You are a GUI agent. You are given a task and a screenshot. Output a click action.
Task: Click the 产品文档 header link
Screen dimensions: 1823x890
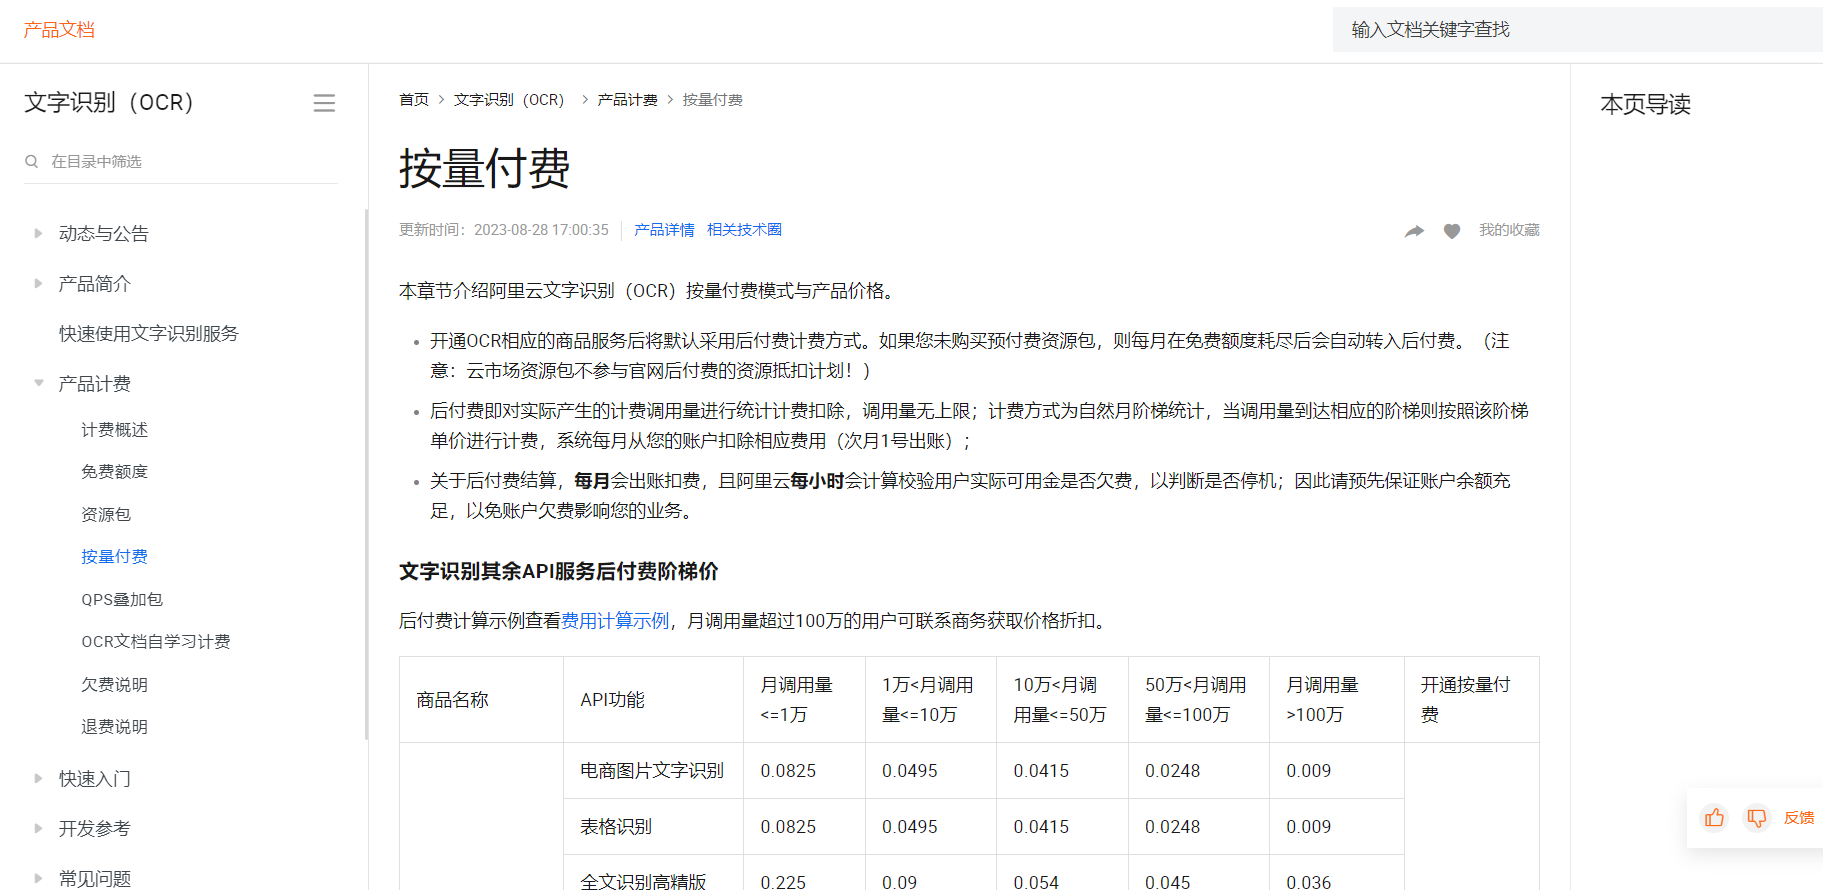tap(59, 30)
